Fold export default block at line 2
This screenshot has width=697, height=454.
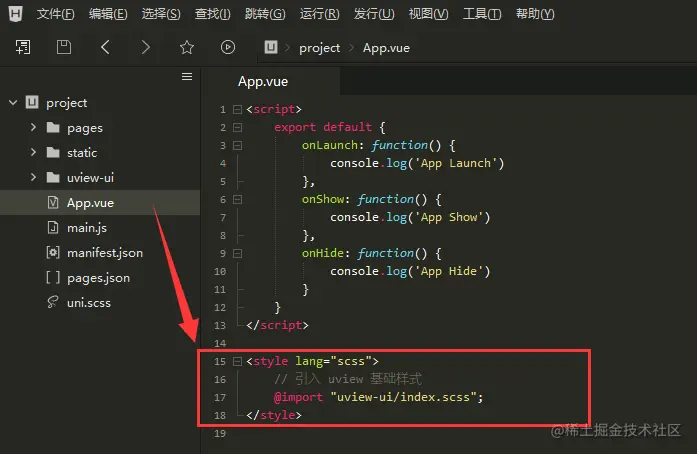[237, 128]
